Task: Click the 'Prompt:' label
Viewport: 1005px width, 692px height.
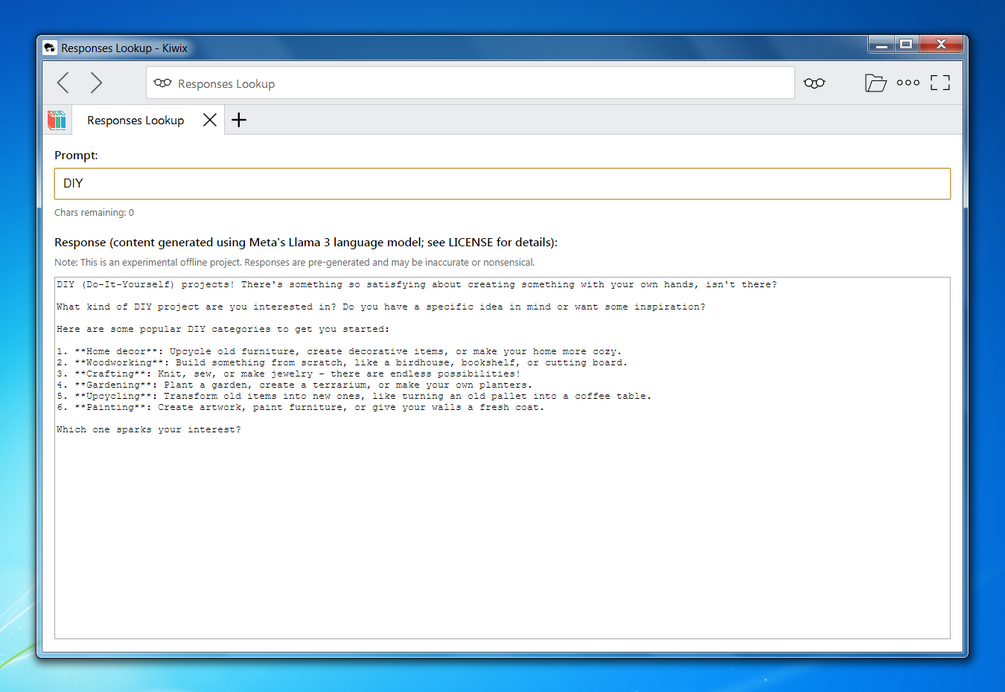Action: pos(76,155)
